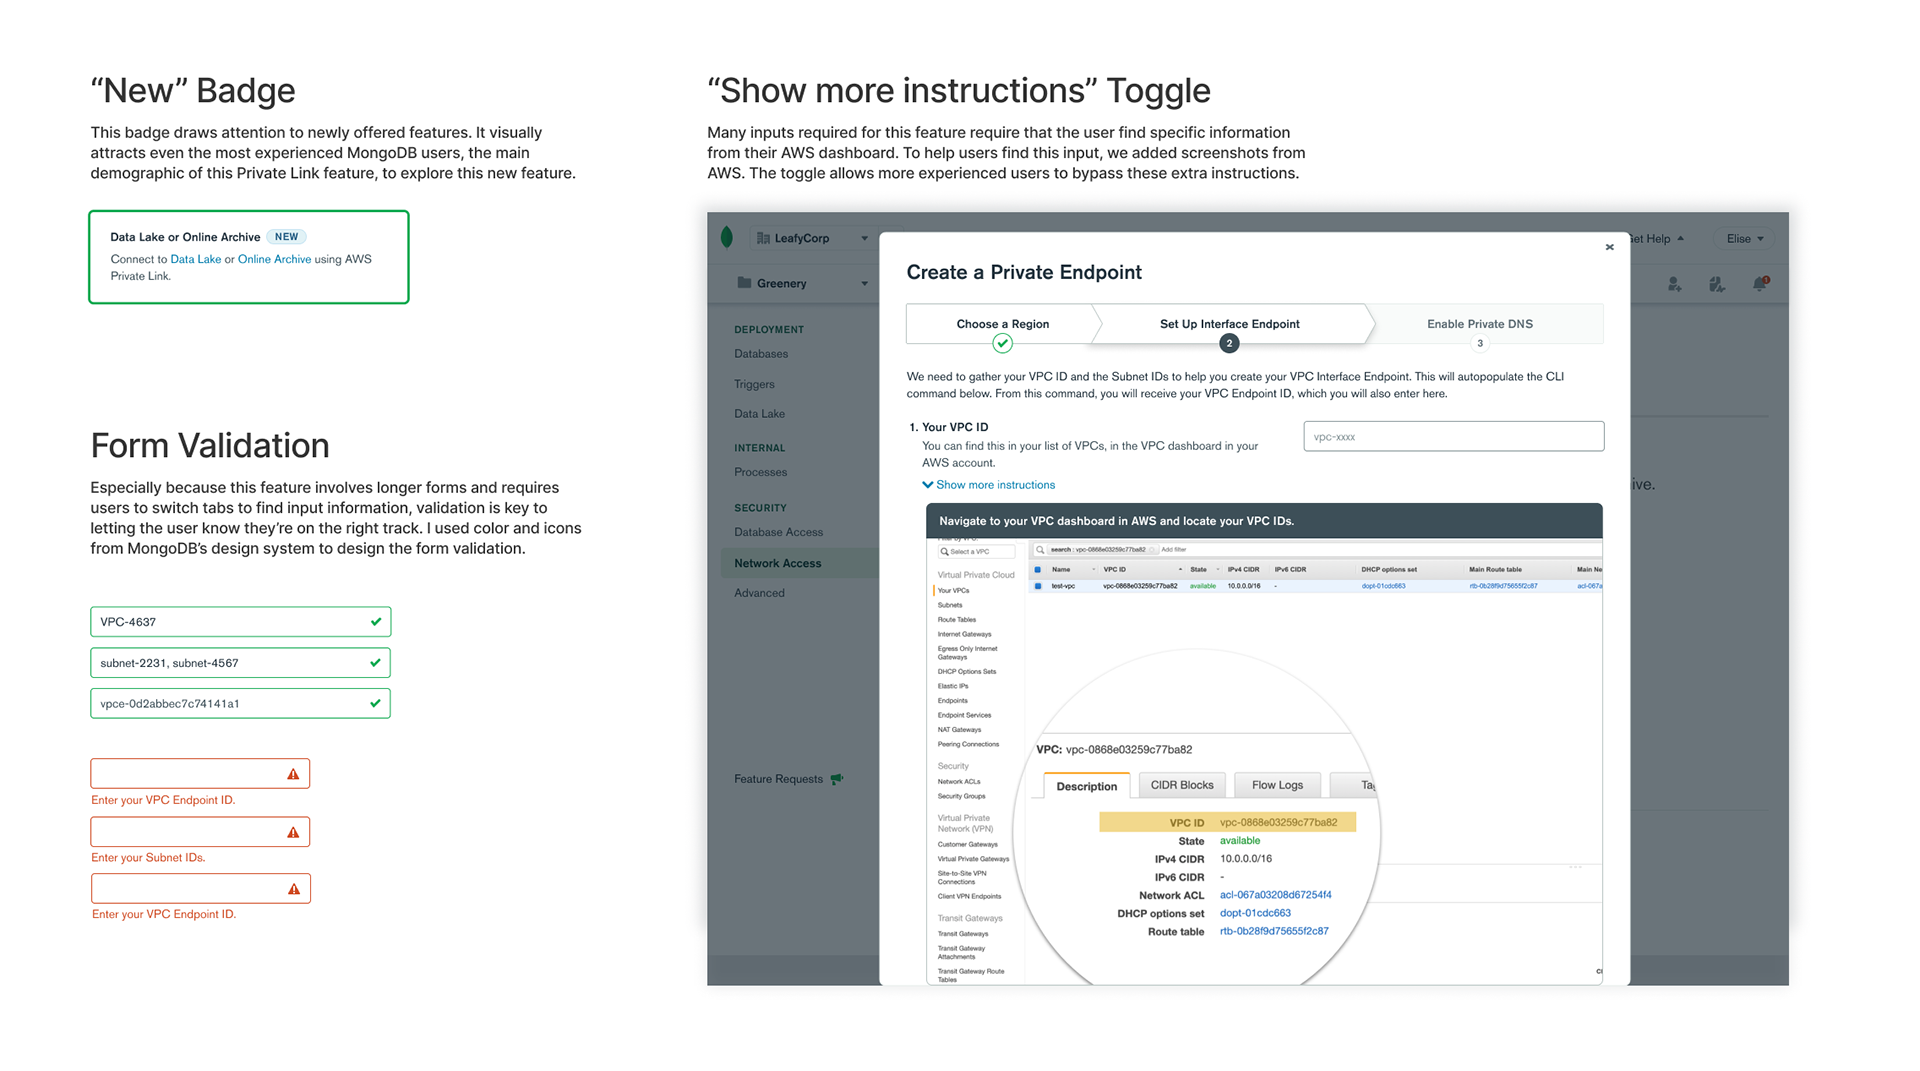Click the invite user icon in the project bar
This screenshot has height=1071, width=1920.
pyautogui.click(x=1674, y=284)
